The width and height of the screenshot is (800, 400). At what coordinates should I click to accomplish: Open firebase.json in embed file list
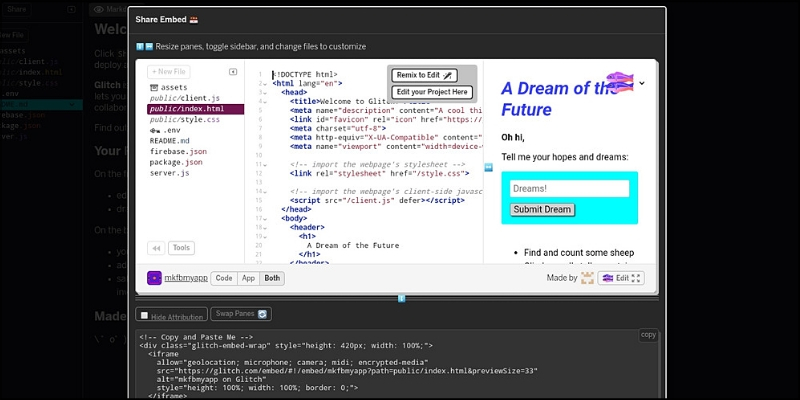click(x=178, y=152)
